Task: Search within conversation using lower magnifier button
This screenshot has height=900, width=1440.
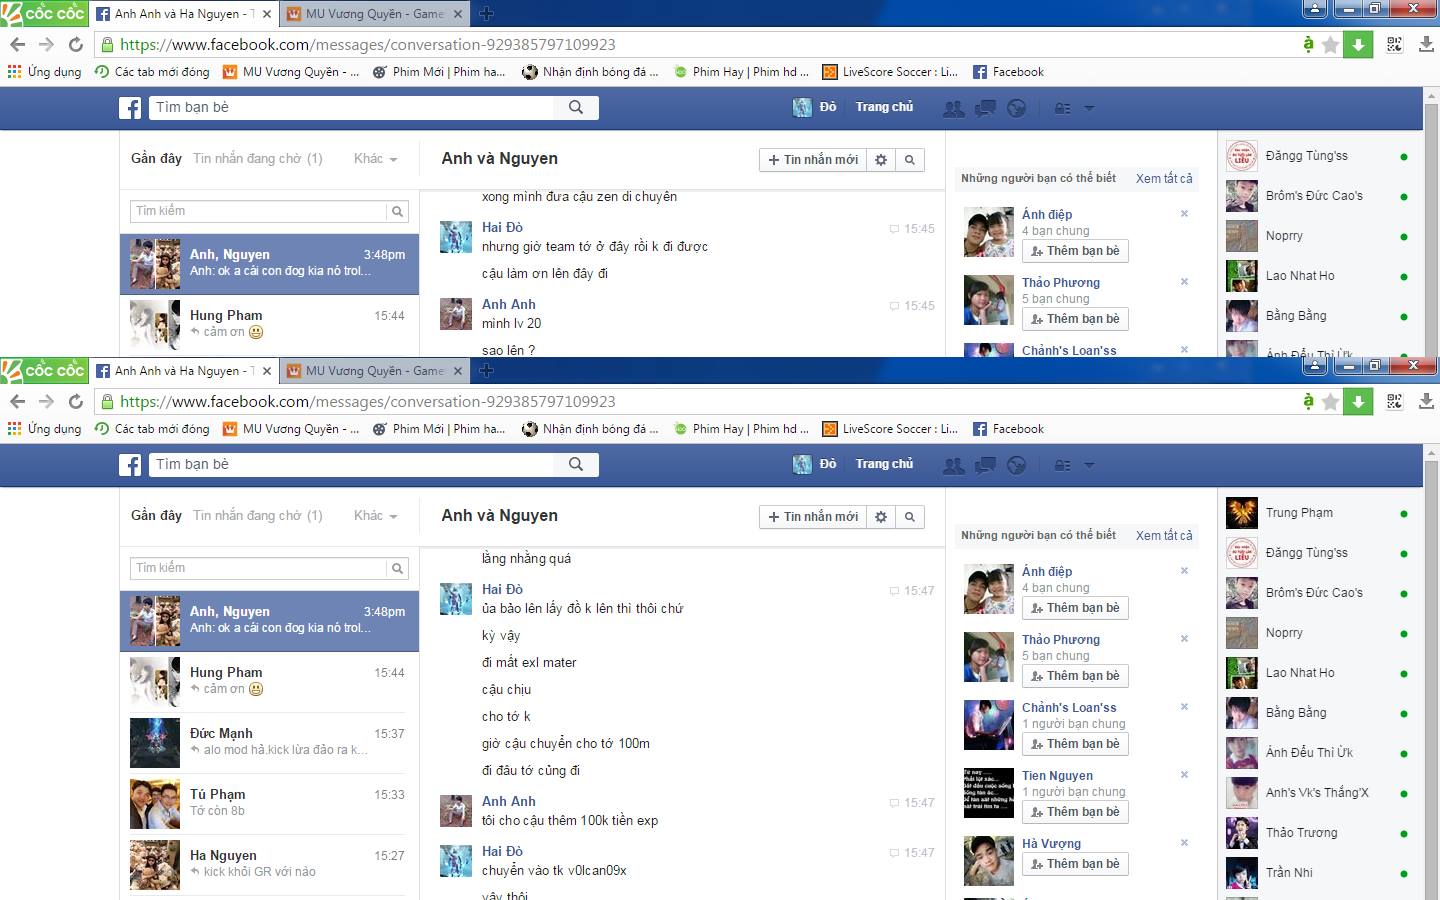Action: (909, 517)
